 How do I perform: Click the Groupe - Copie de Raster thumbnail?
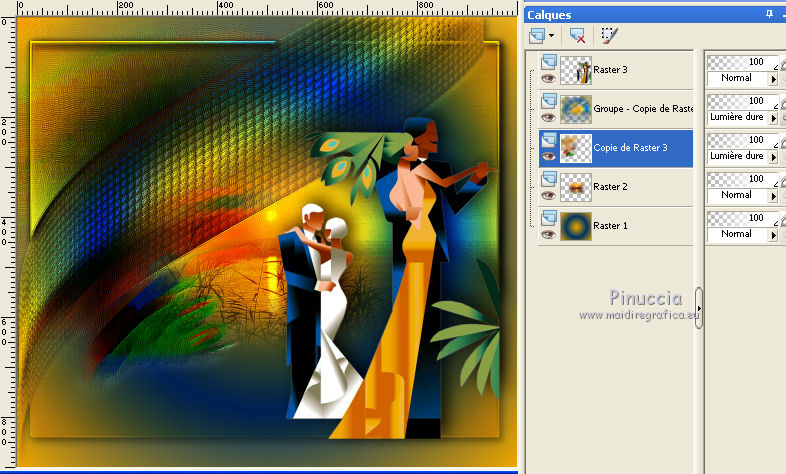click(x=576, y=109)
